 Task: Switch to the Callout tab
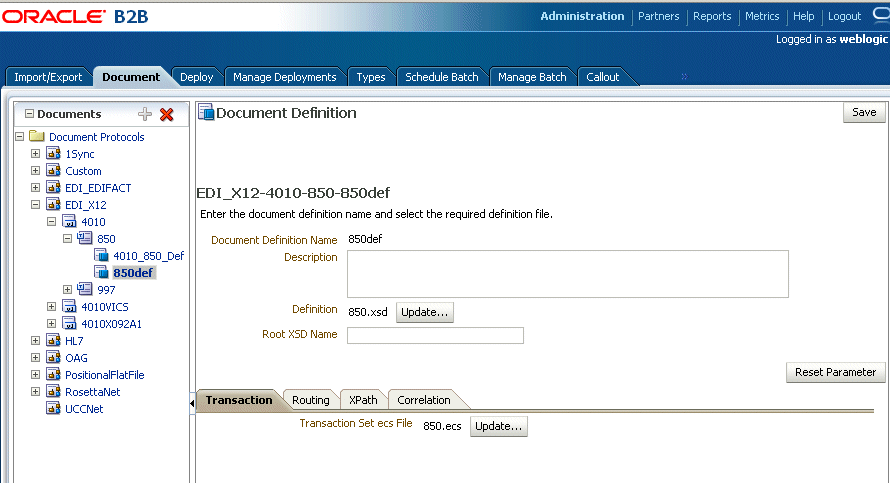pyautogui.click(x=602, y=77)
